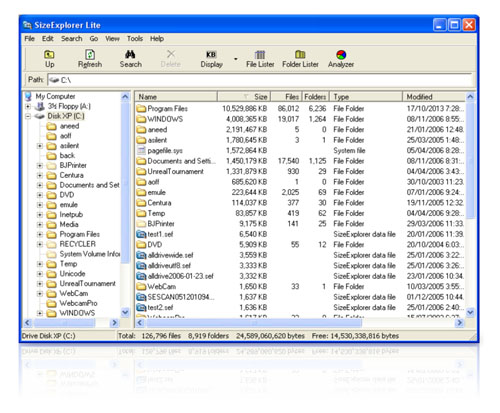This screenshot has height=413, width=500.
Task: Click the Path input field
Action: pos(259,80)
